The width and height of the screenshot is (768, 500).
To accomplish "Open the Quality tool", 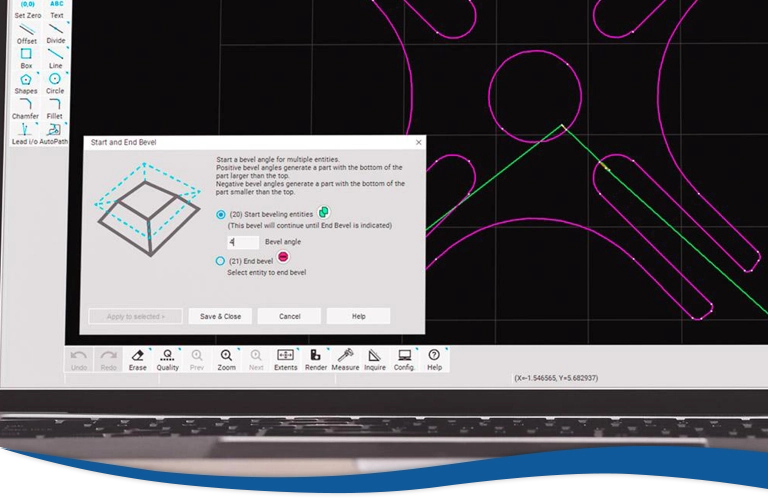I will pyautogui.click(x=167, y=358).
